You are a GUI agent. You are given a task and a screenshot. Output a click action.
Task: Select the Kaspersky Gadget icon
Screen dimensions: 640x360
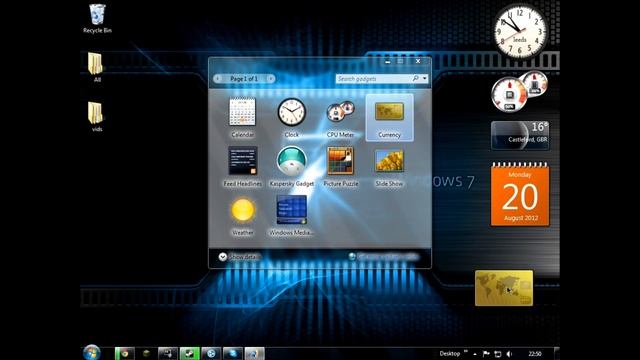291,160
